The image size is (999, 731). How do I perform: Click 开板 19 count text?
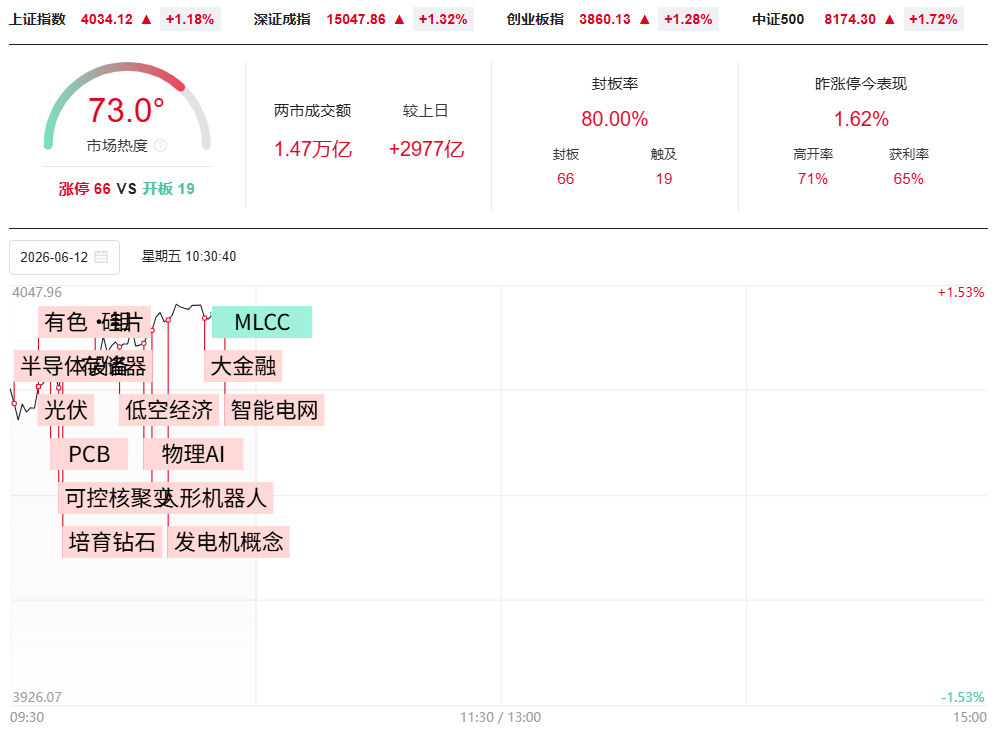point(168,189)
